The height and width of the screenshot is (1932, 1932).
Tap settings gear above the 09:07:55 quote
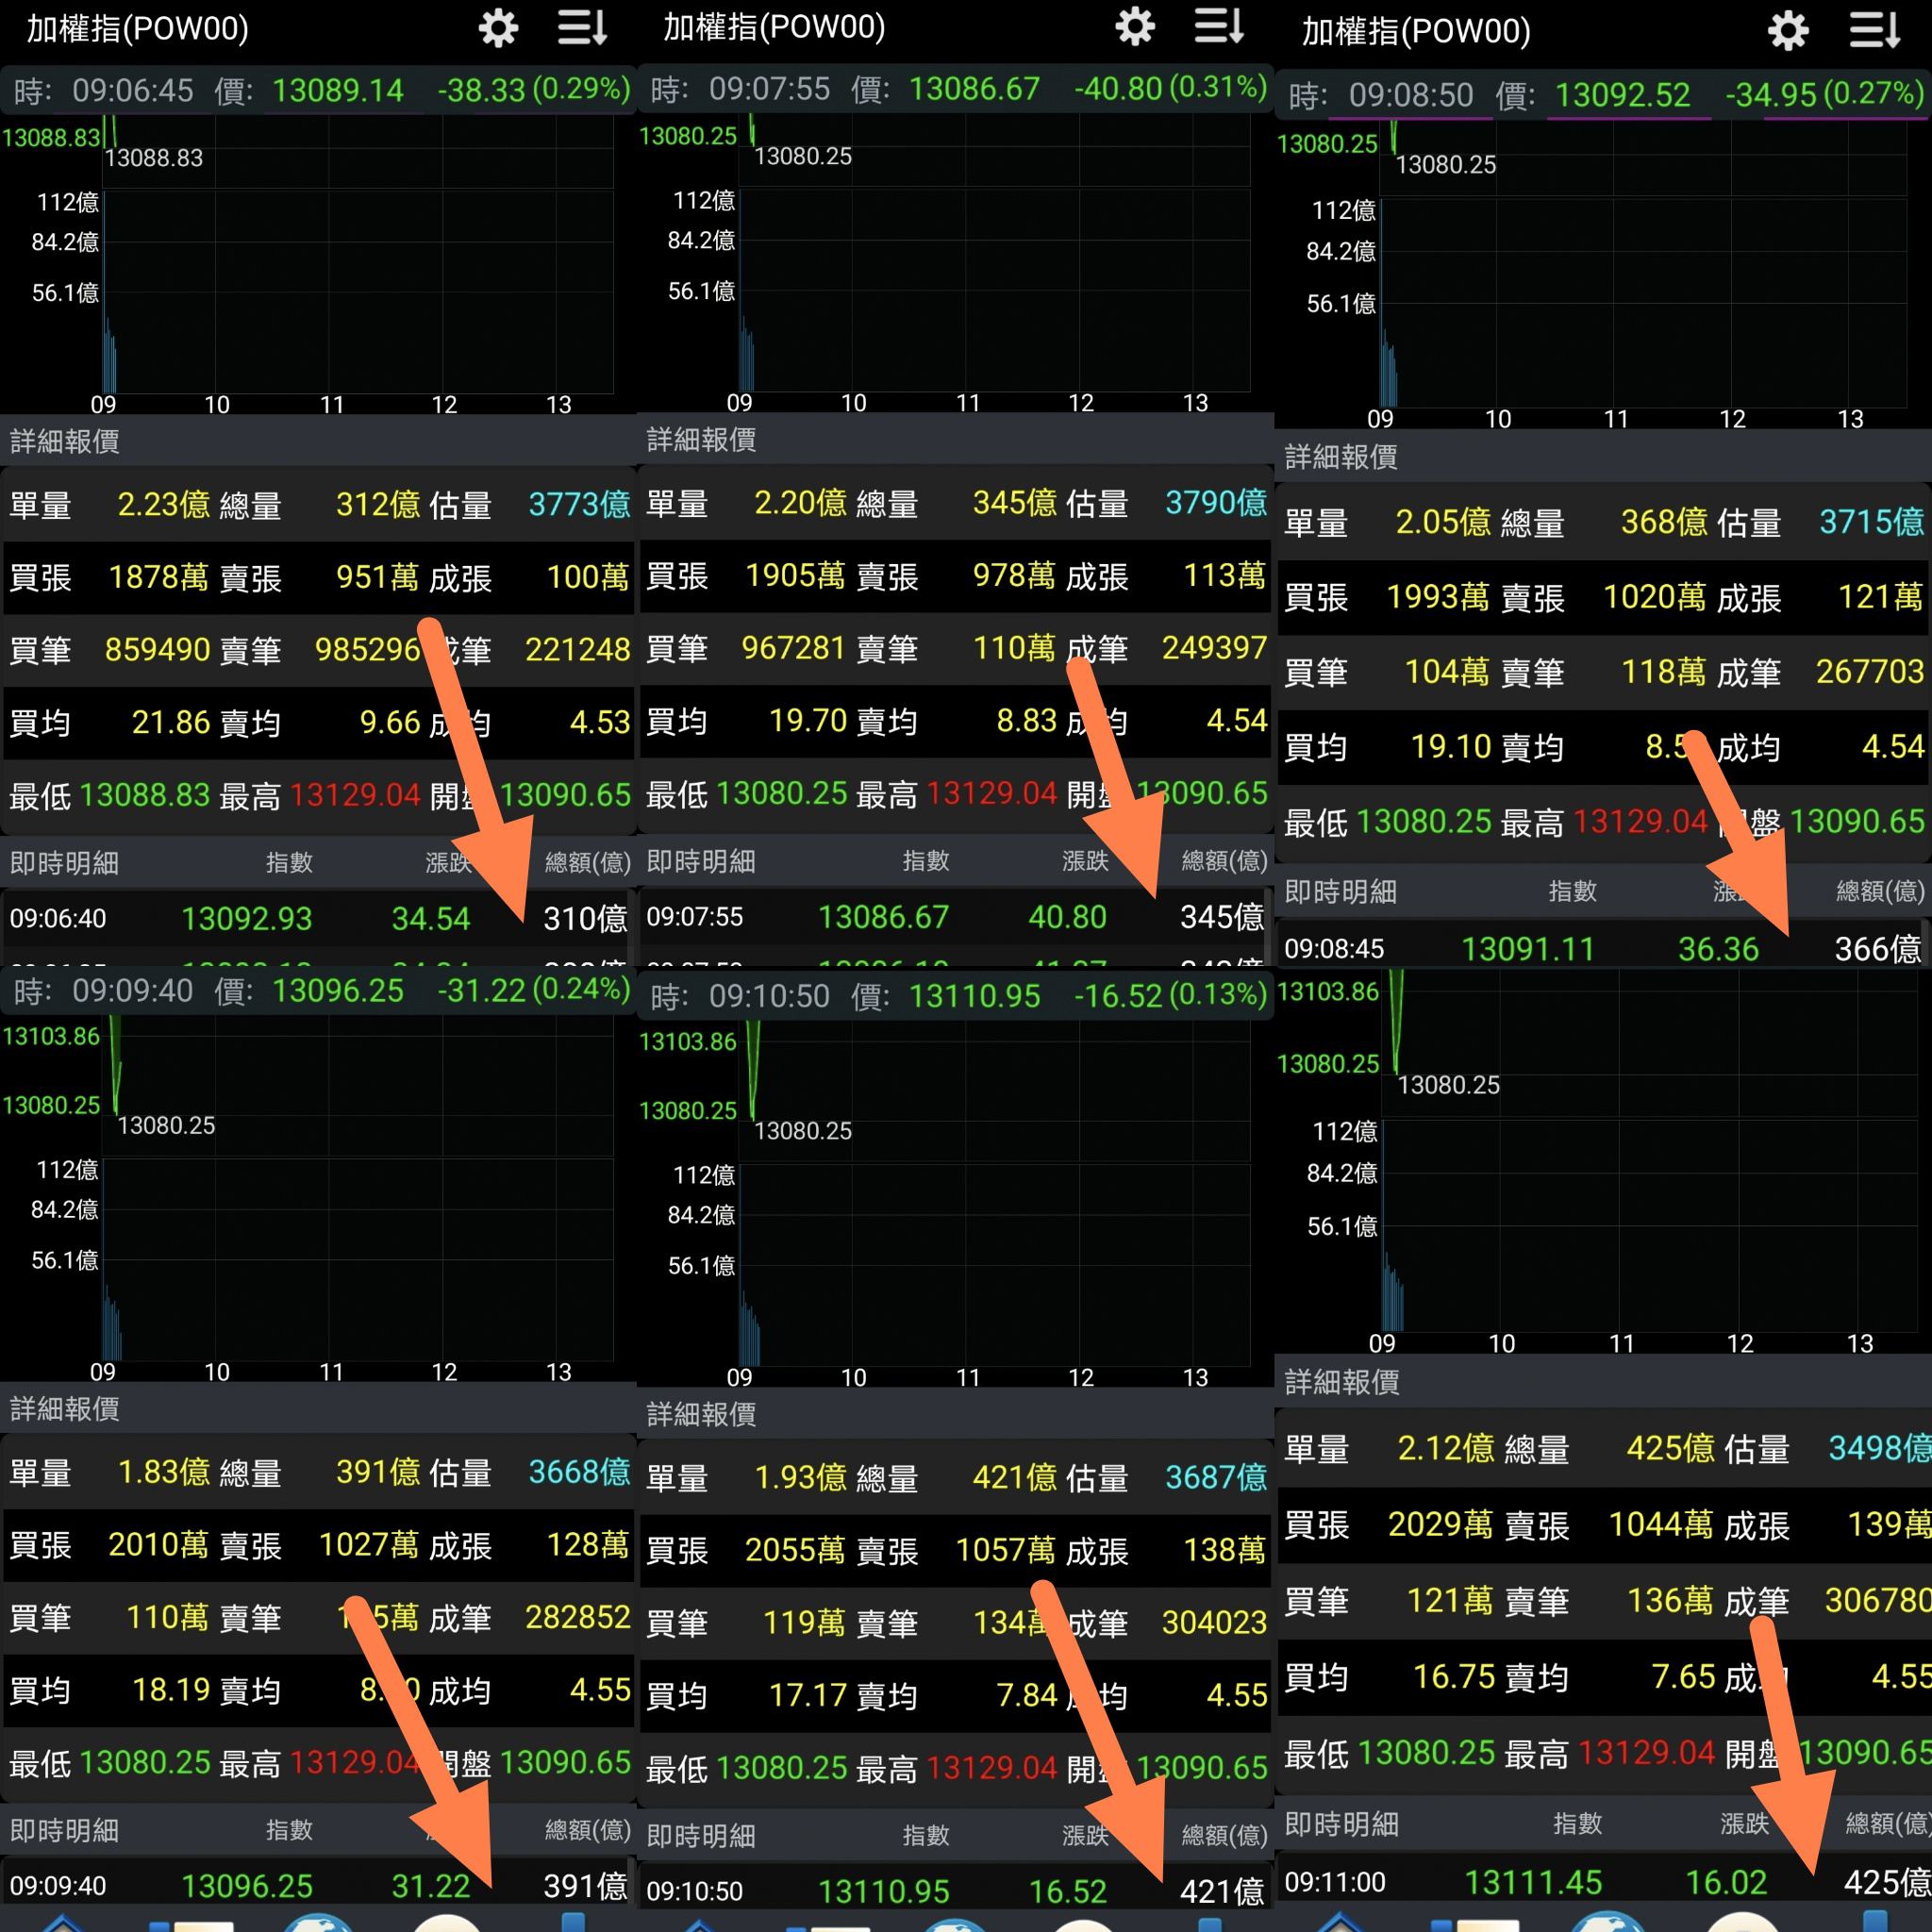[1135, 27]
